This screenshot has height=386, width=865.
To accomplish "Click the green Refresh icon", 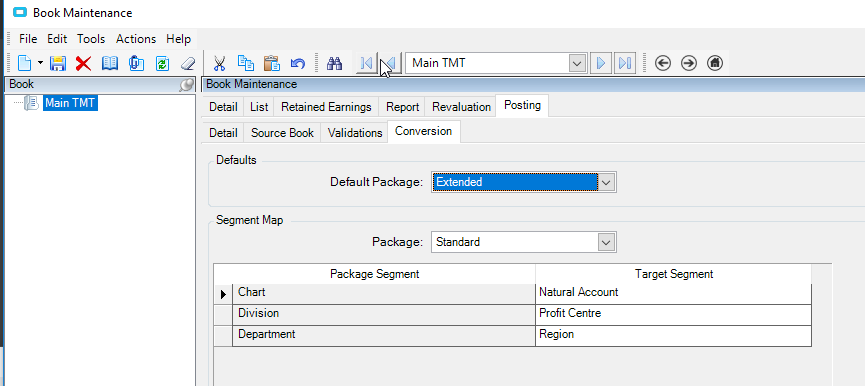I will 162,63.
